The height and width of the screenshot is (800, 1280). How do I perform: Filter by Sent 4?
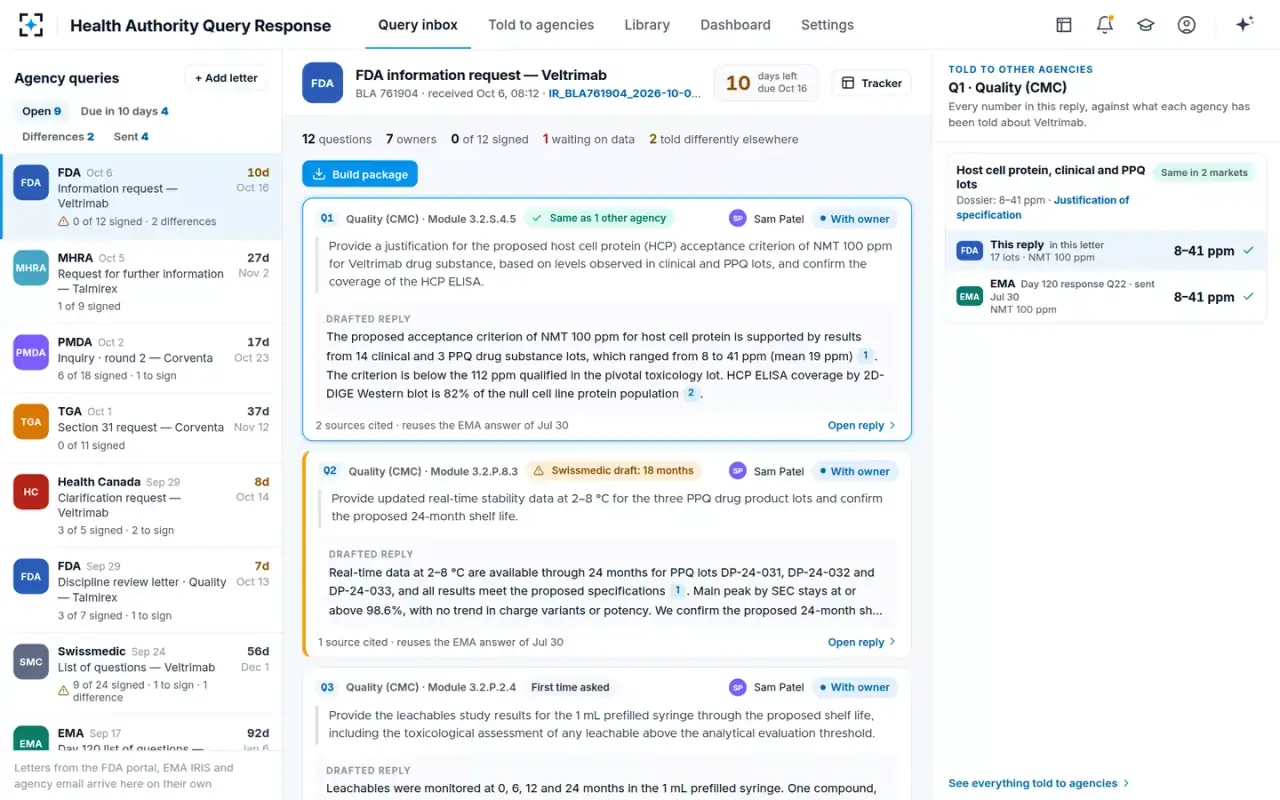click(131, 137)
